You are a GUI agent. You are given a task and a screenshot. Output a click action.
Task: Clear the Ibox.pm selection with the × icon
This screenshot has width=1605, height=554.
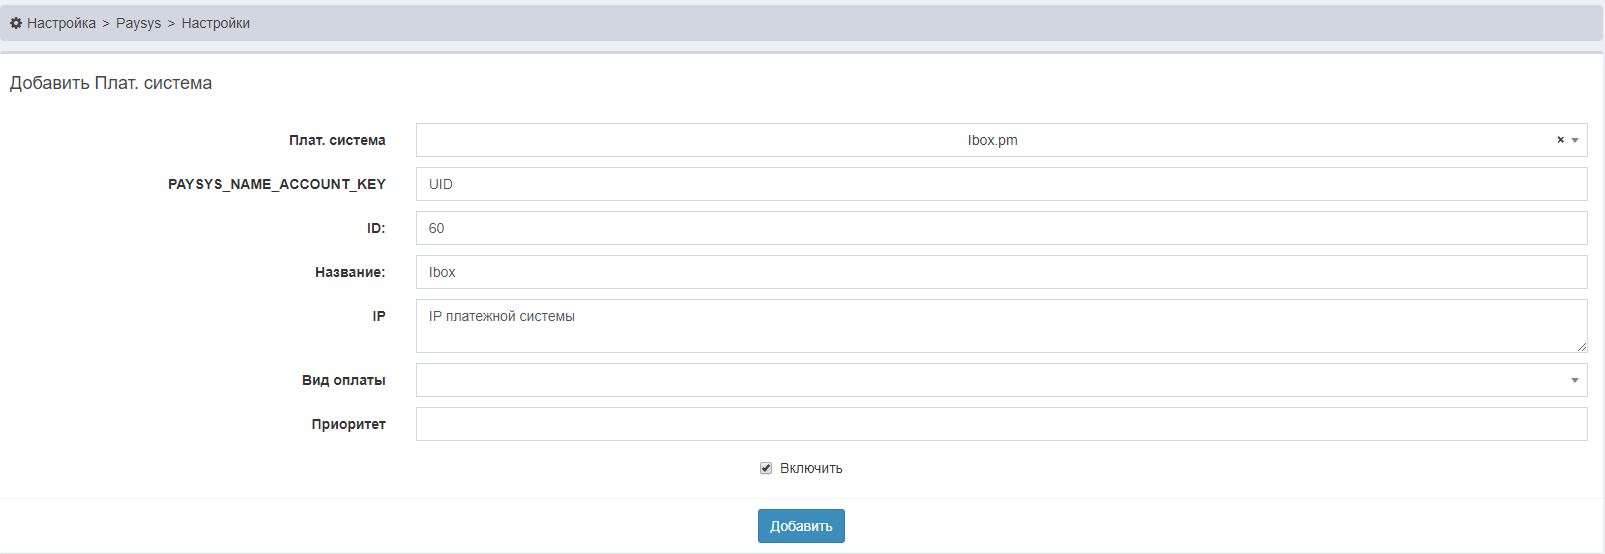(x=1560, y=140)
